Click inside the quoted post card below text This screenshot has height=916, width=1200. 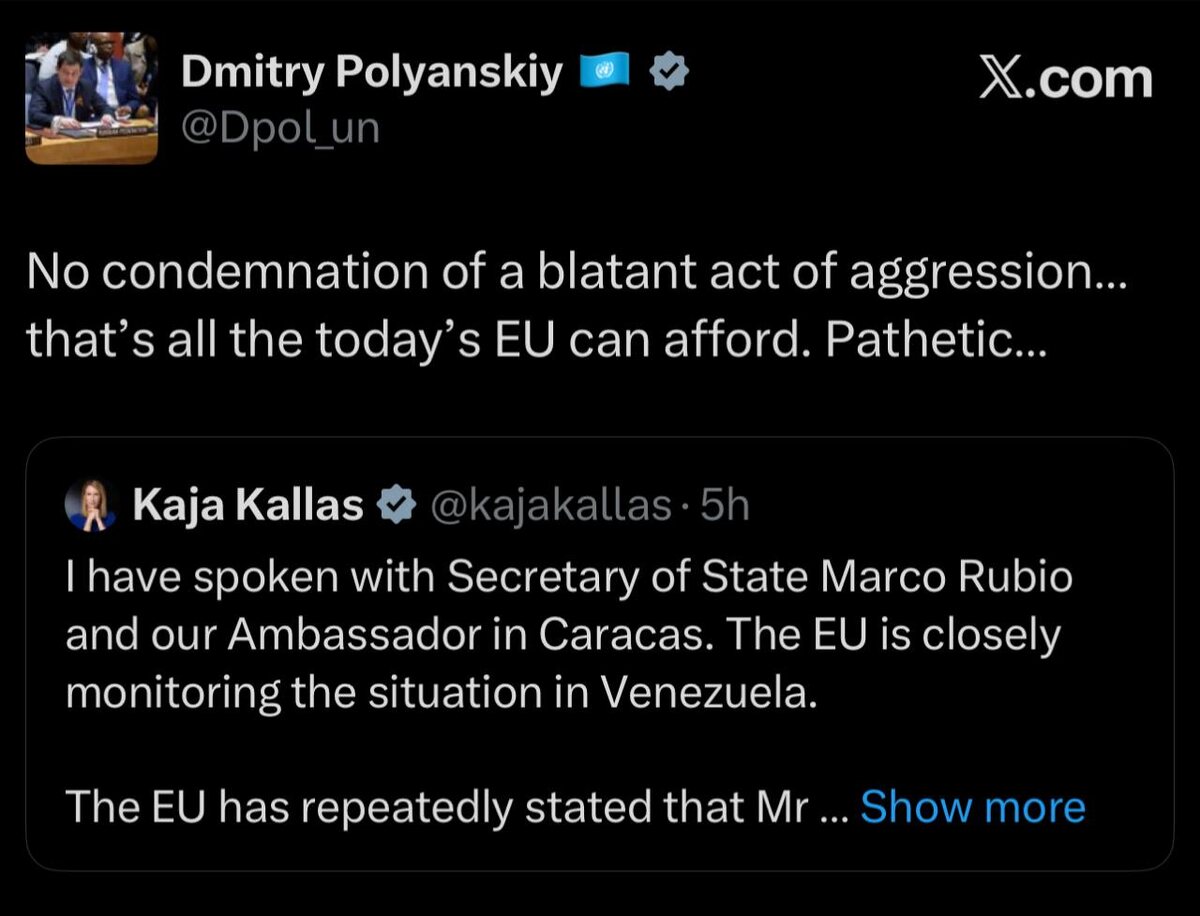click(598, 850)
